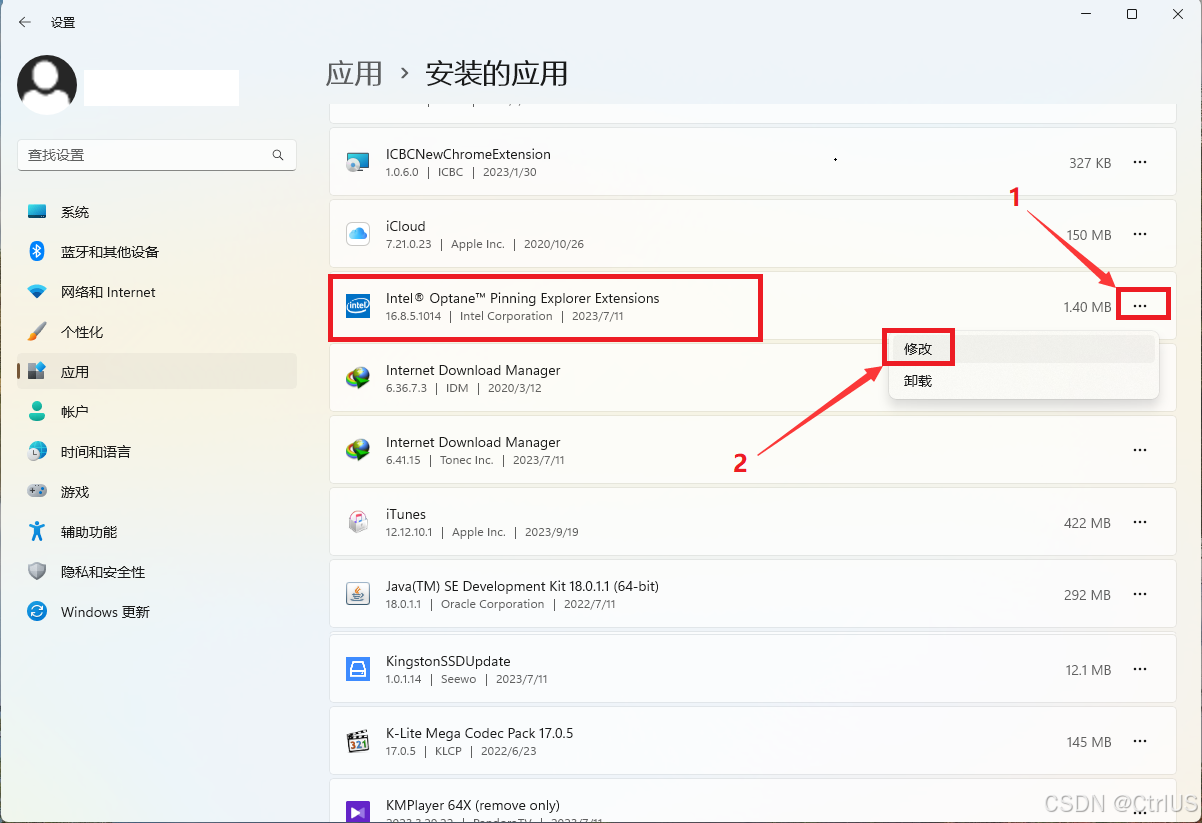
Task: Open the three-dot menu for iTunes
Action: tap(1140, 522)
